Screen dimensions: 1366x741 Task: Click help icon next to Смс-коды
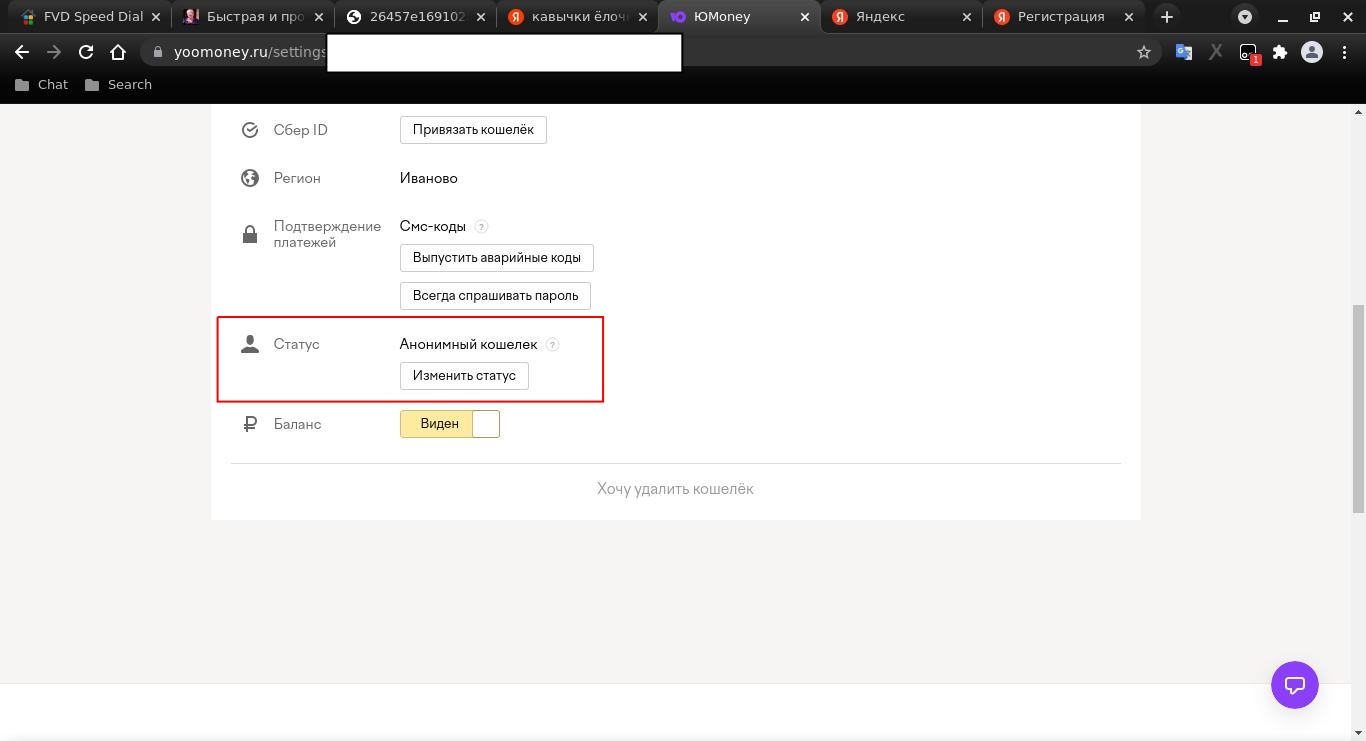481,227
